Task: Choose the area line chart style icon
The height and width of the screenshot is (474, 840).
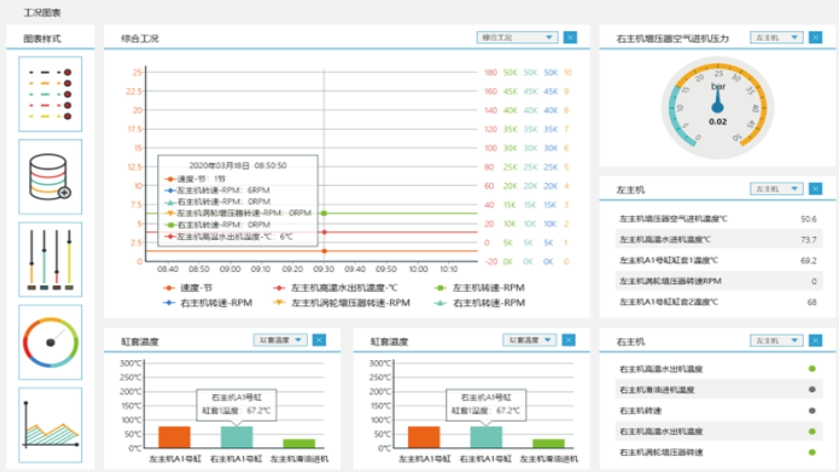Action: click(50, 424)
